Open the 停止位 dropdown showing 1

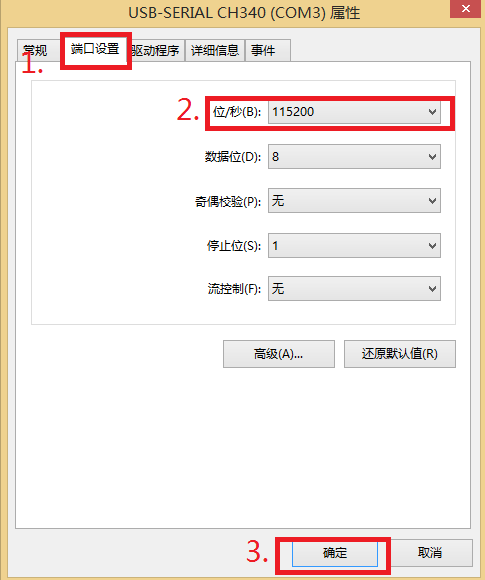pos(354,246)
